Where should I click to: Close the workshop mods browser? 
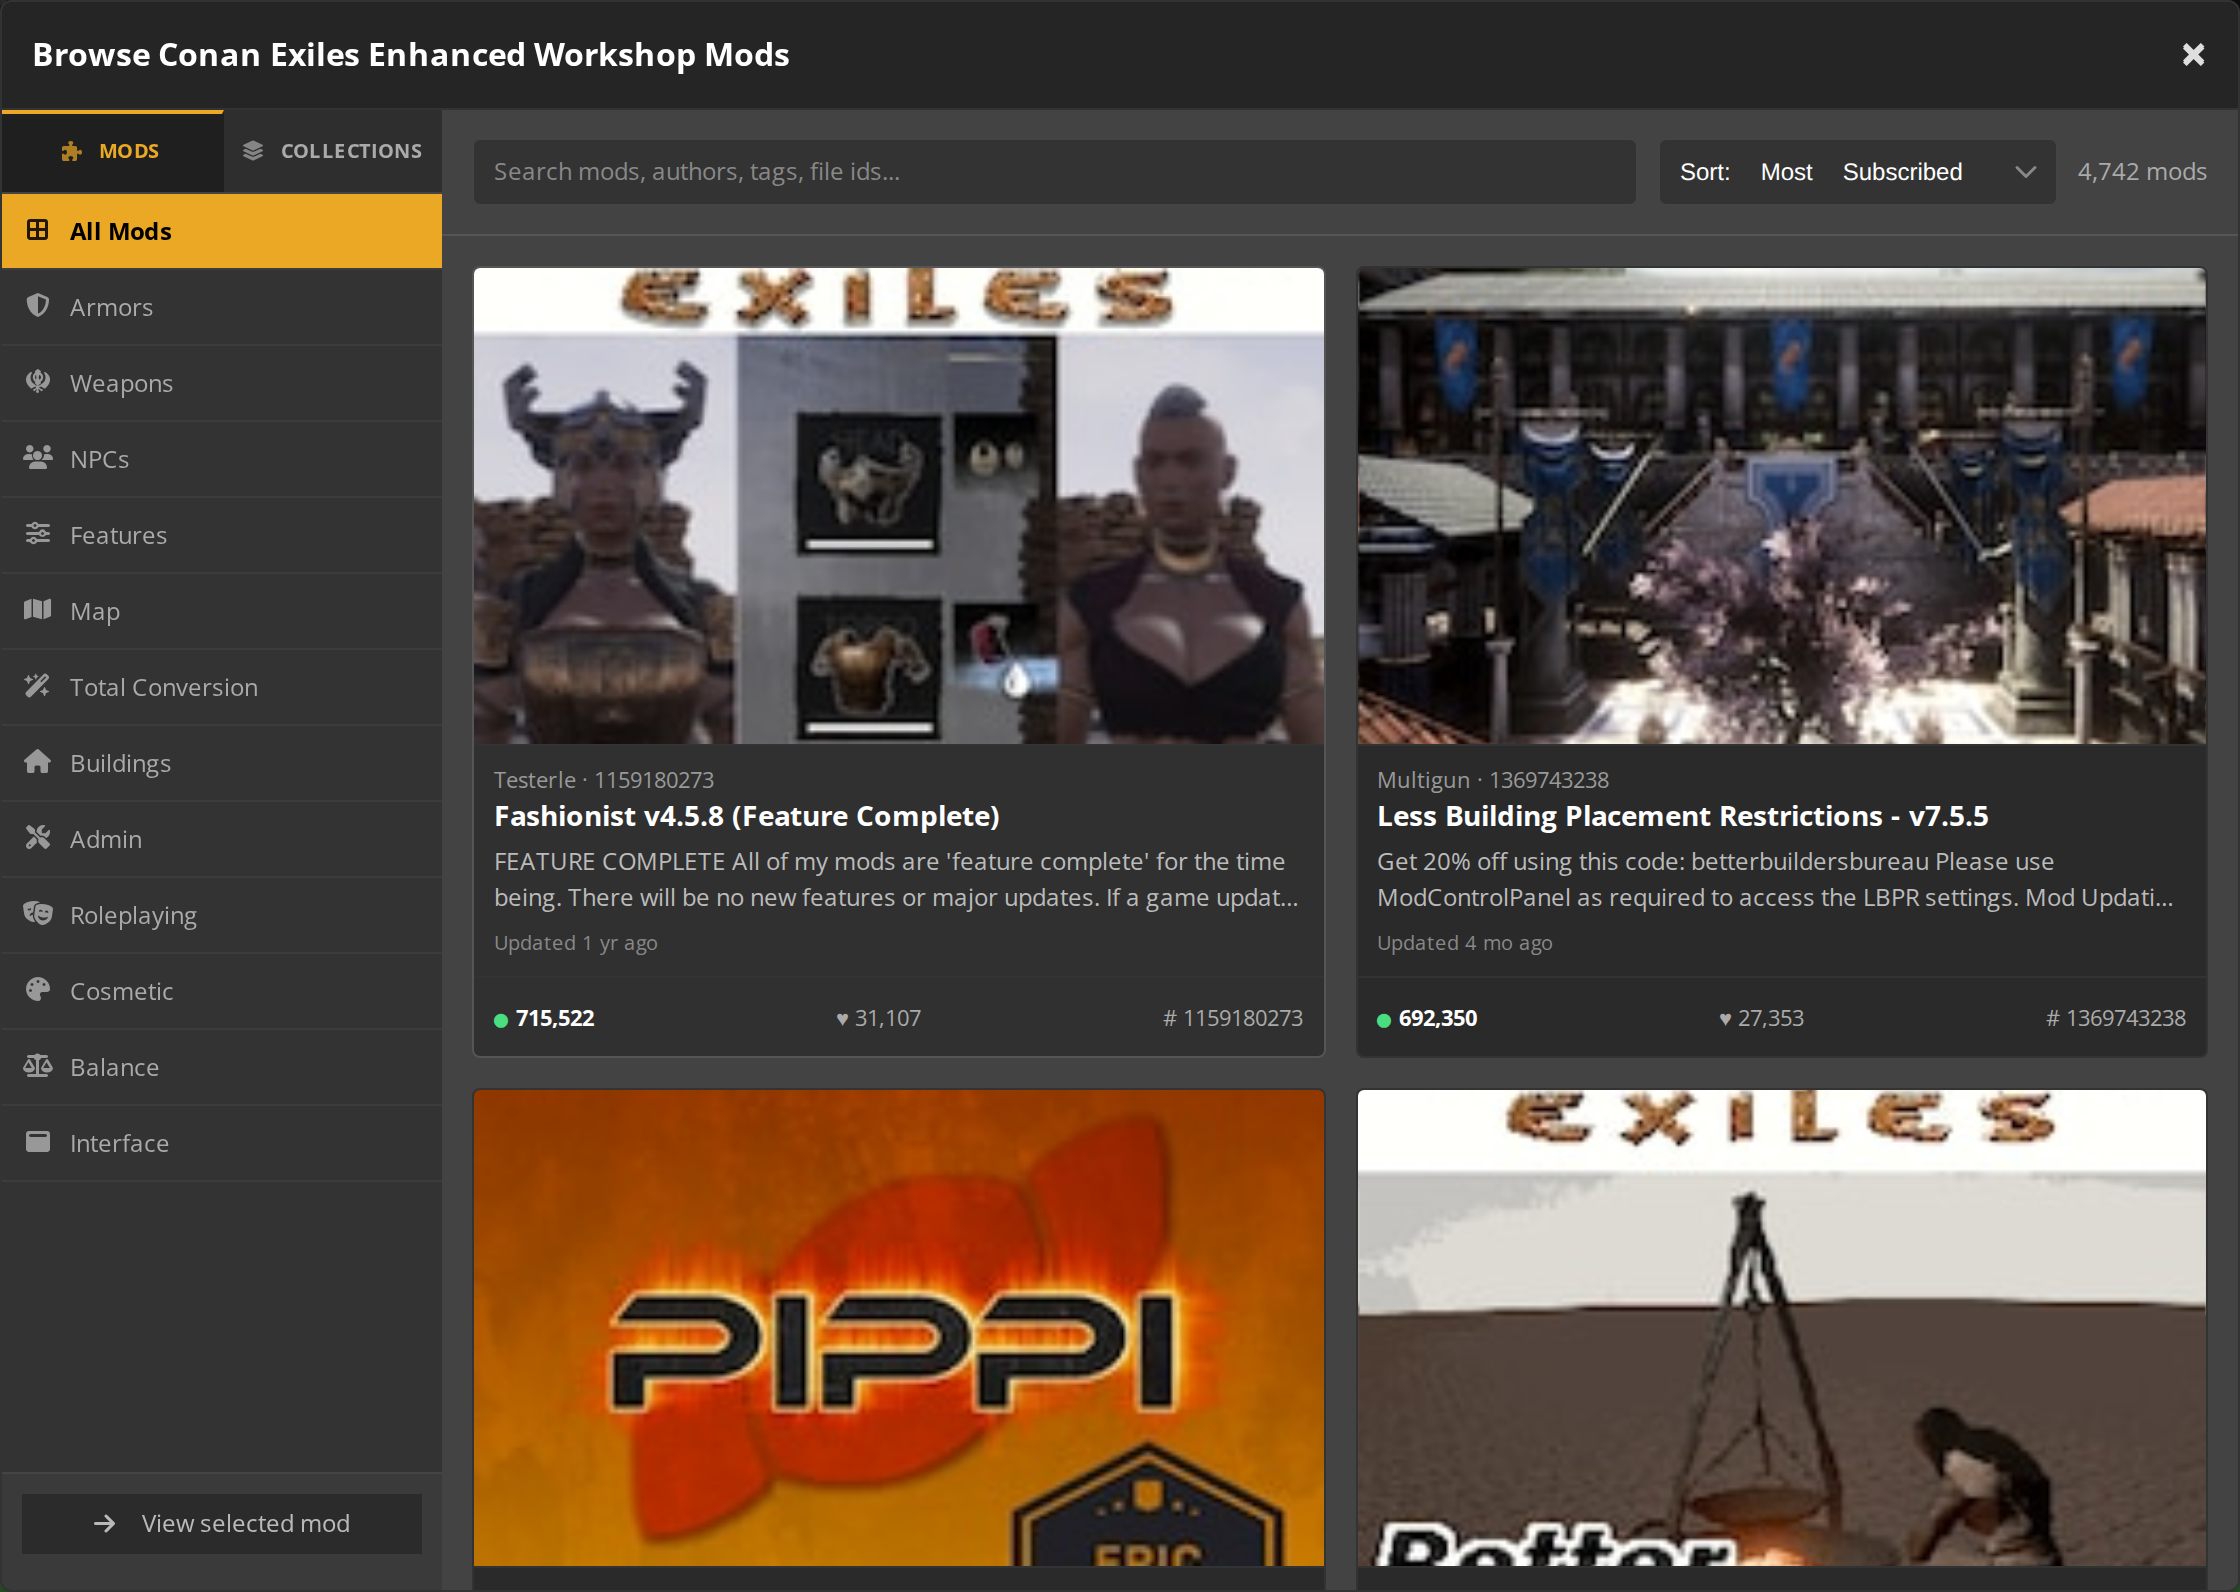[x=2193, y=54]
